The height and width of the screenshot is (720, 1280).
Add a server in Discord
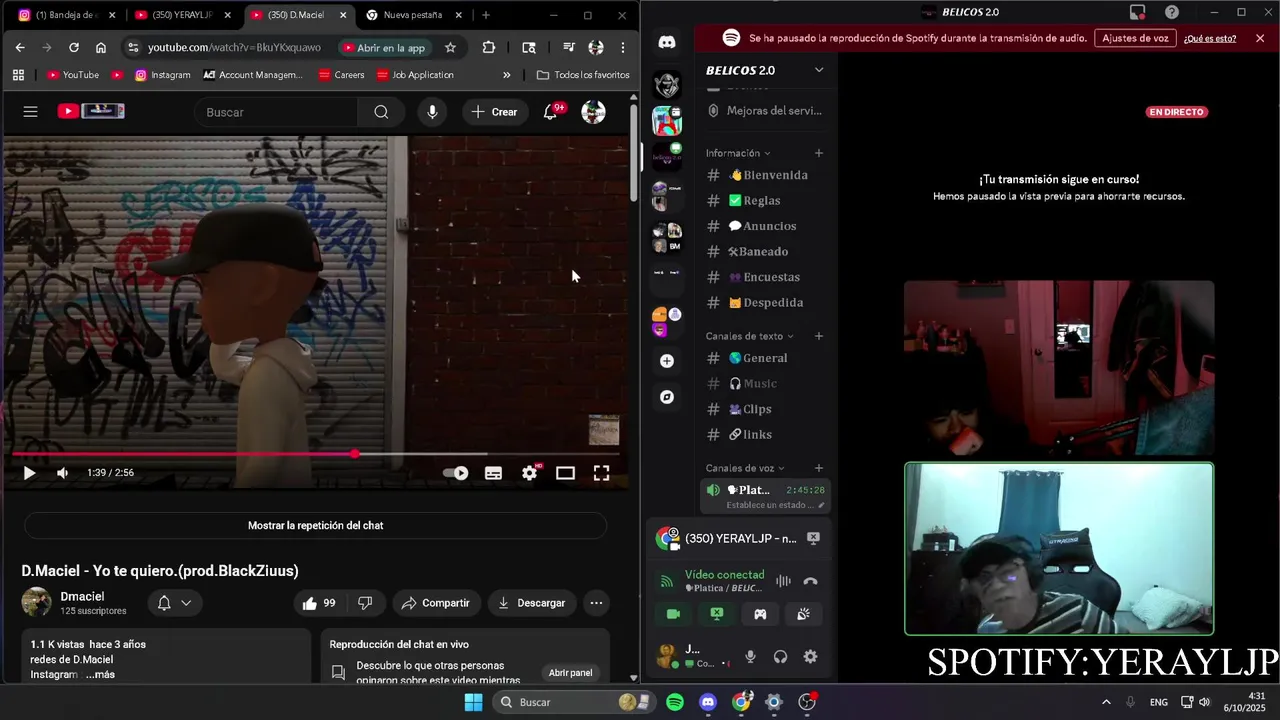(667, 361)
